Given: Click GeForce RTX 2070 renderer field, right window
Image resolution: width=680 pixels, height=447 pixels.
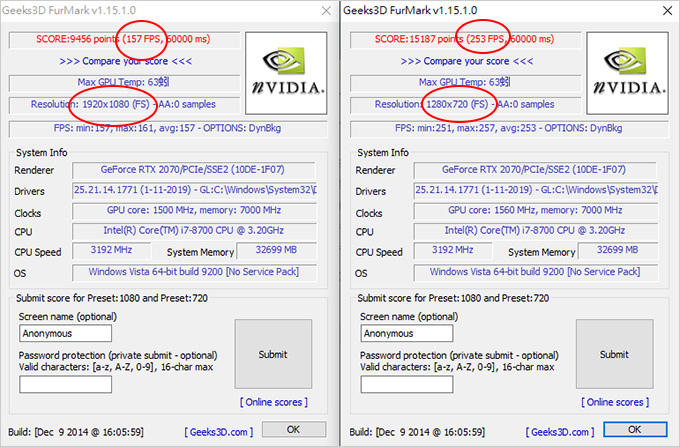Looking at the screenshot, I should pos(535,170).
